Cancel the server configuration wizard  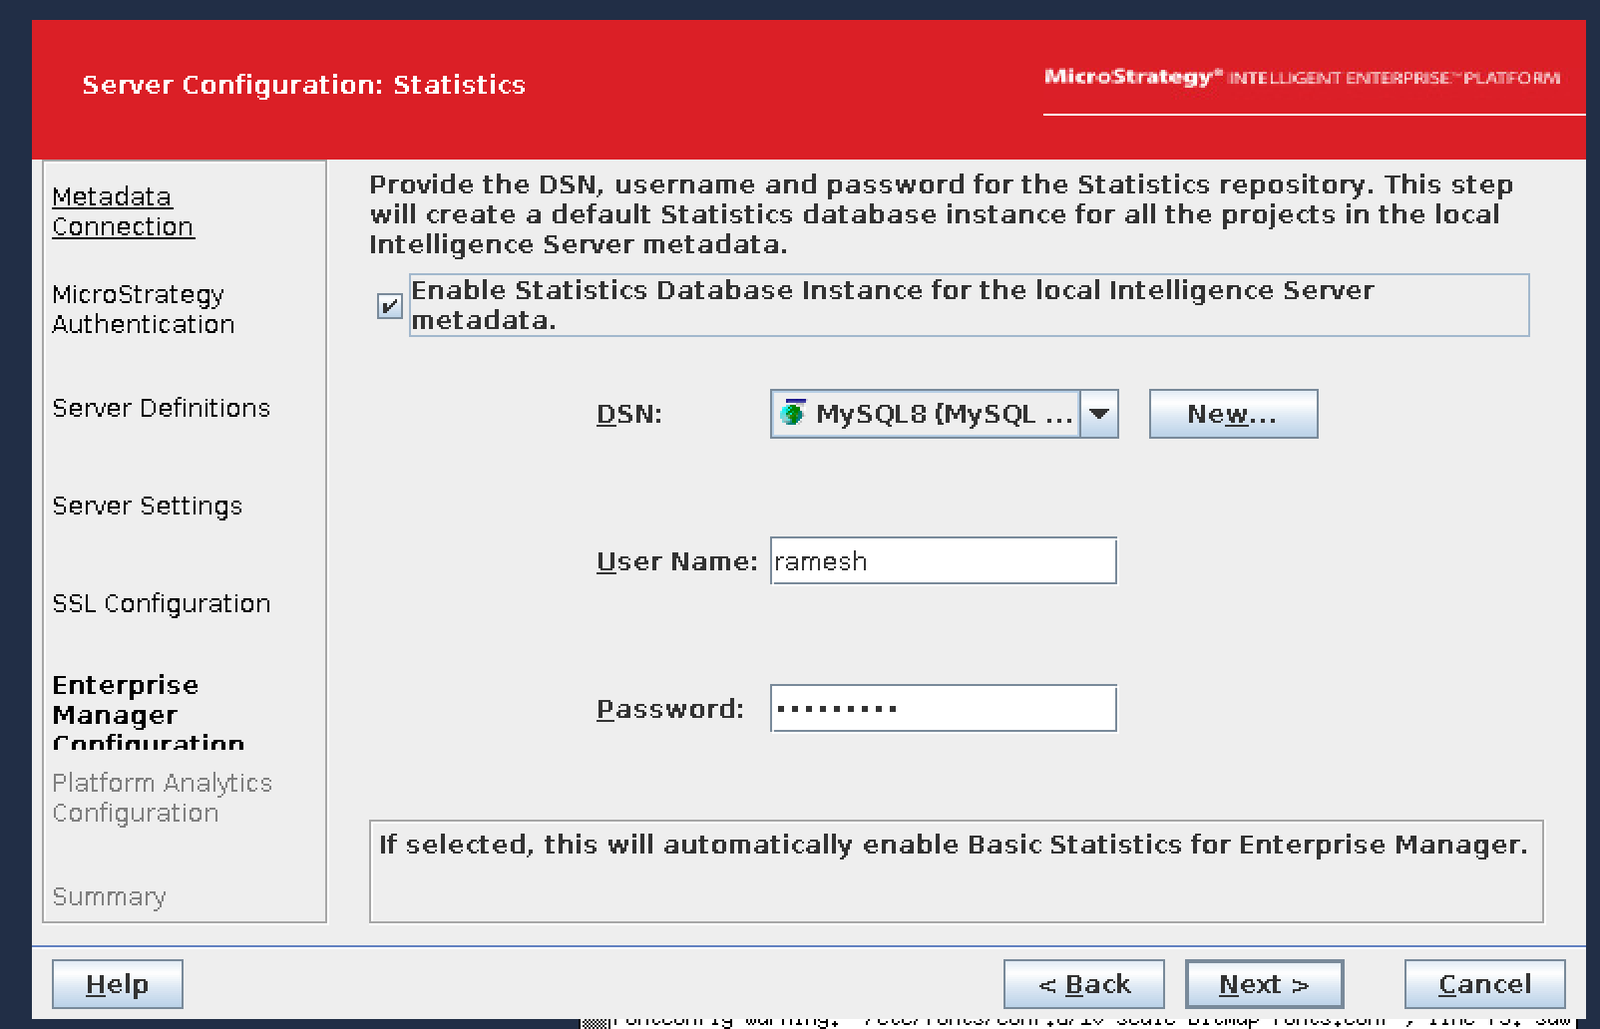tap(1484, 984)
